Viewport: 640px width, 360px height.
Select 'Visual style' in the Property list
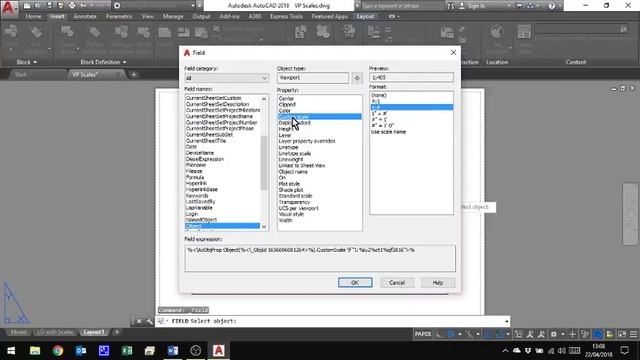(291, 214)
